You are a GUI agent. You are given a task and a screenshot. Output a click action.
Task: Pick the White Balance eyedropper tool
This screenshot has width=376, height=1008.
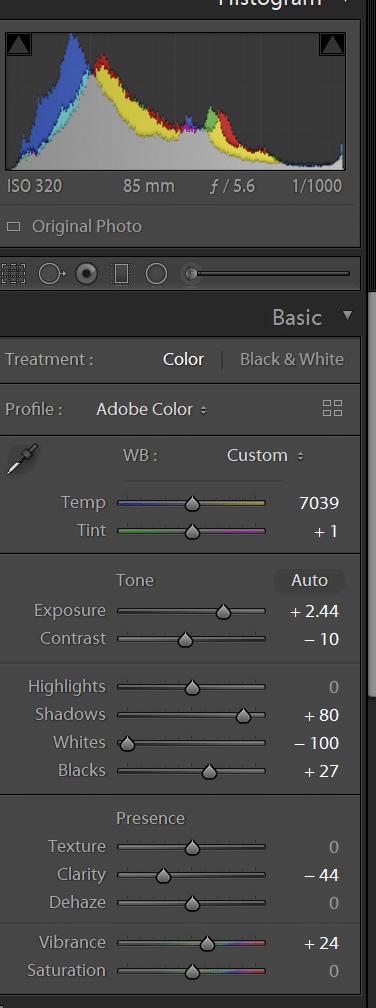coord(22,459)
